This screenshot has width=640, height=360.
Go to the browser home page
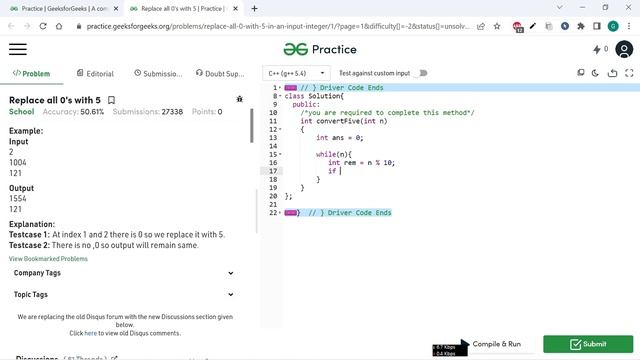[x=59, y=26]
